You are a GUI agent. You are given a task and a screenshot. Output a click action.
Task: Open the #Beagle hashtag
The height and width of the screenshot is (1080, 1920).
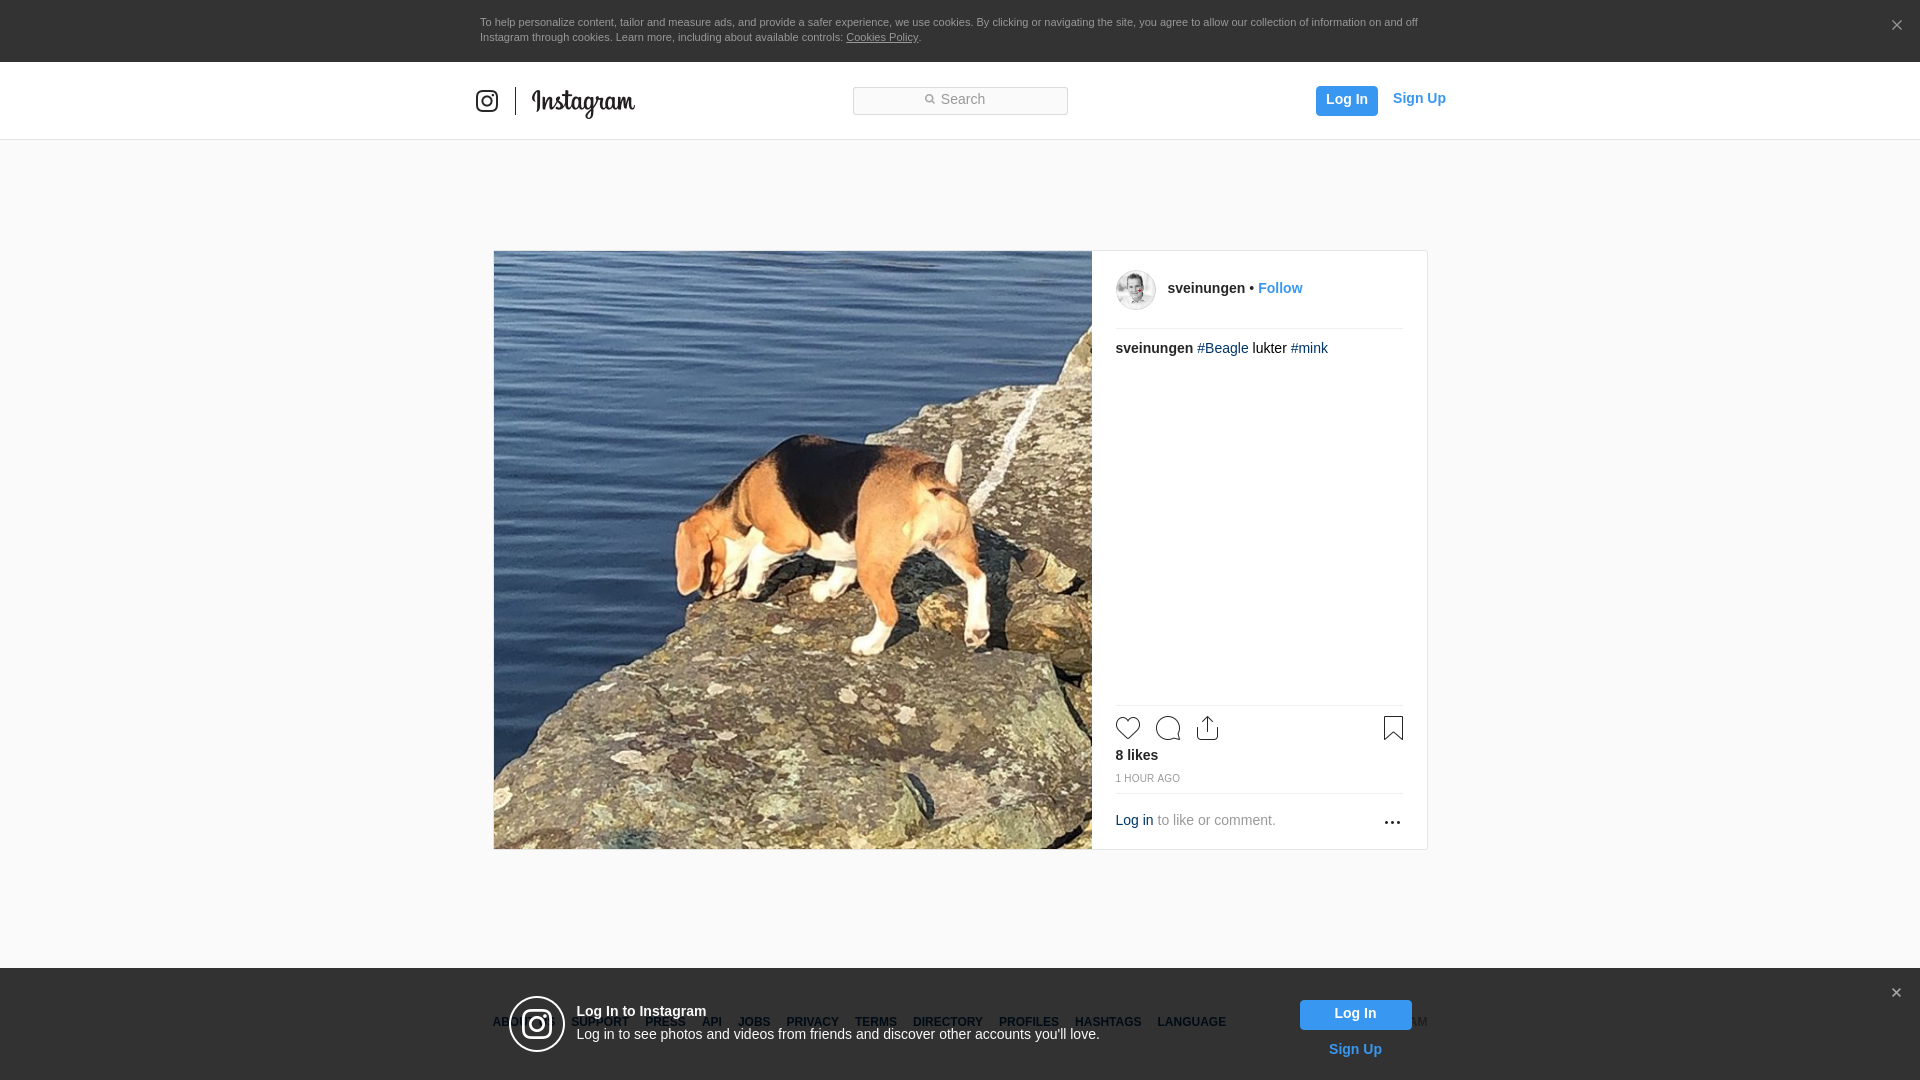[1222, 348]
